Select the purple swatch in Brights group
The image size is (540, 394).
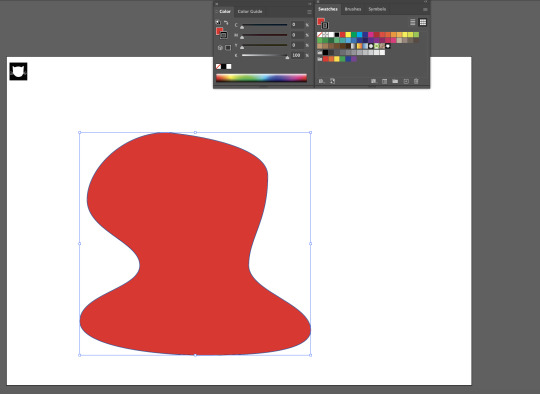[x=354, y=59]
